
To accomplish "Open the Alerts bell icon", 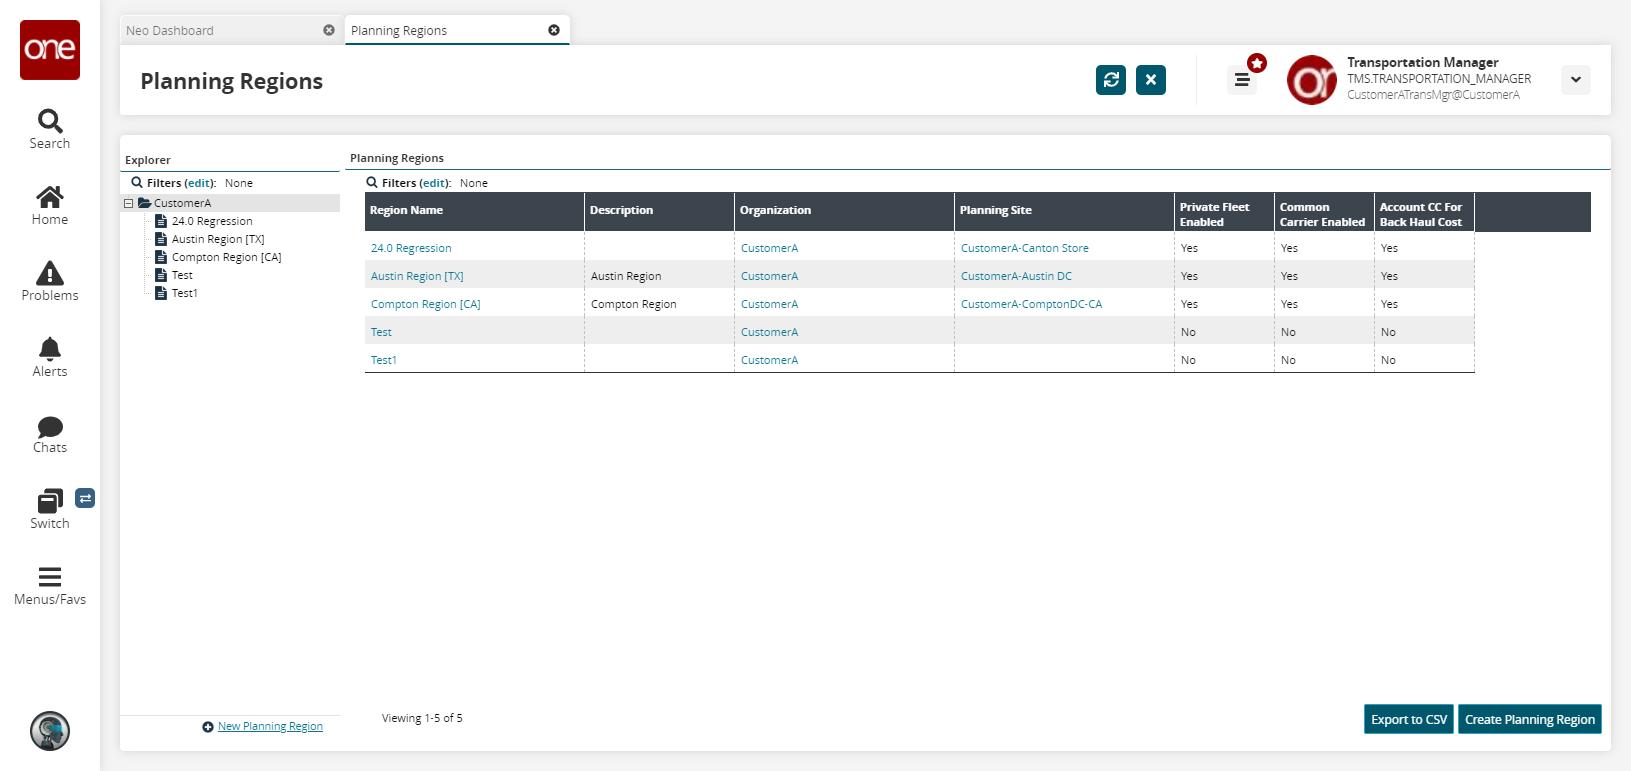I will [50, 349].
